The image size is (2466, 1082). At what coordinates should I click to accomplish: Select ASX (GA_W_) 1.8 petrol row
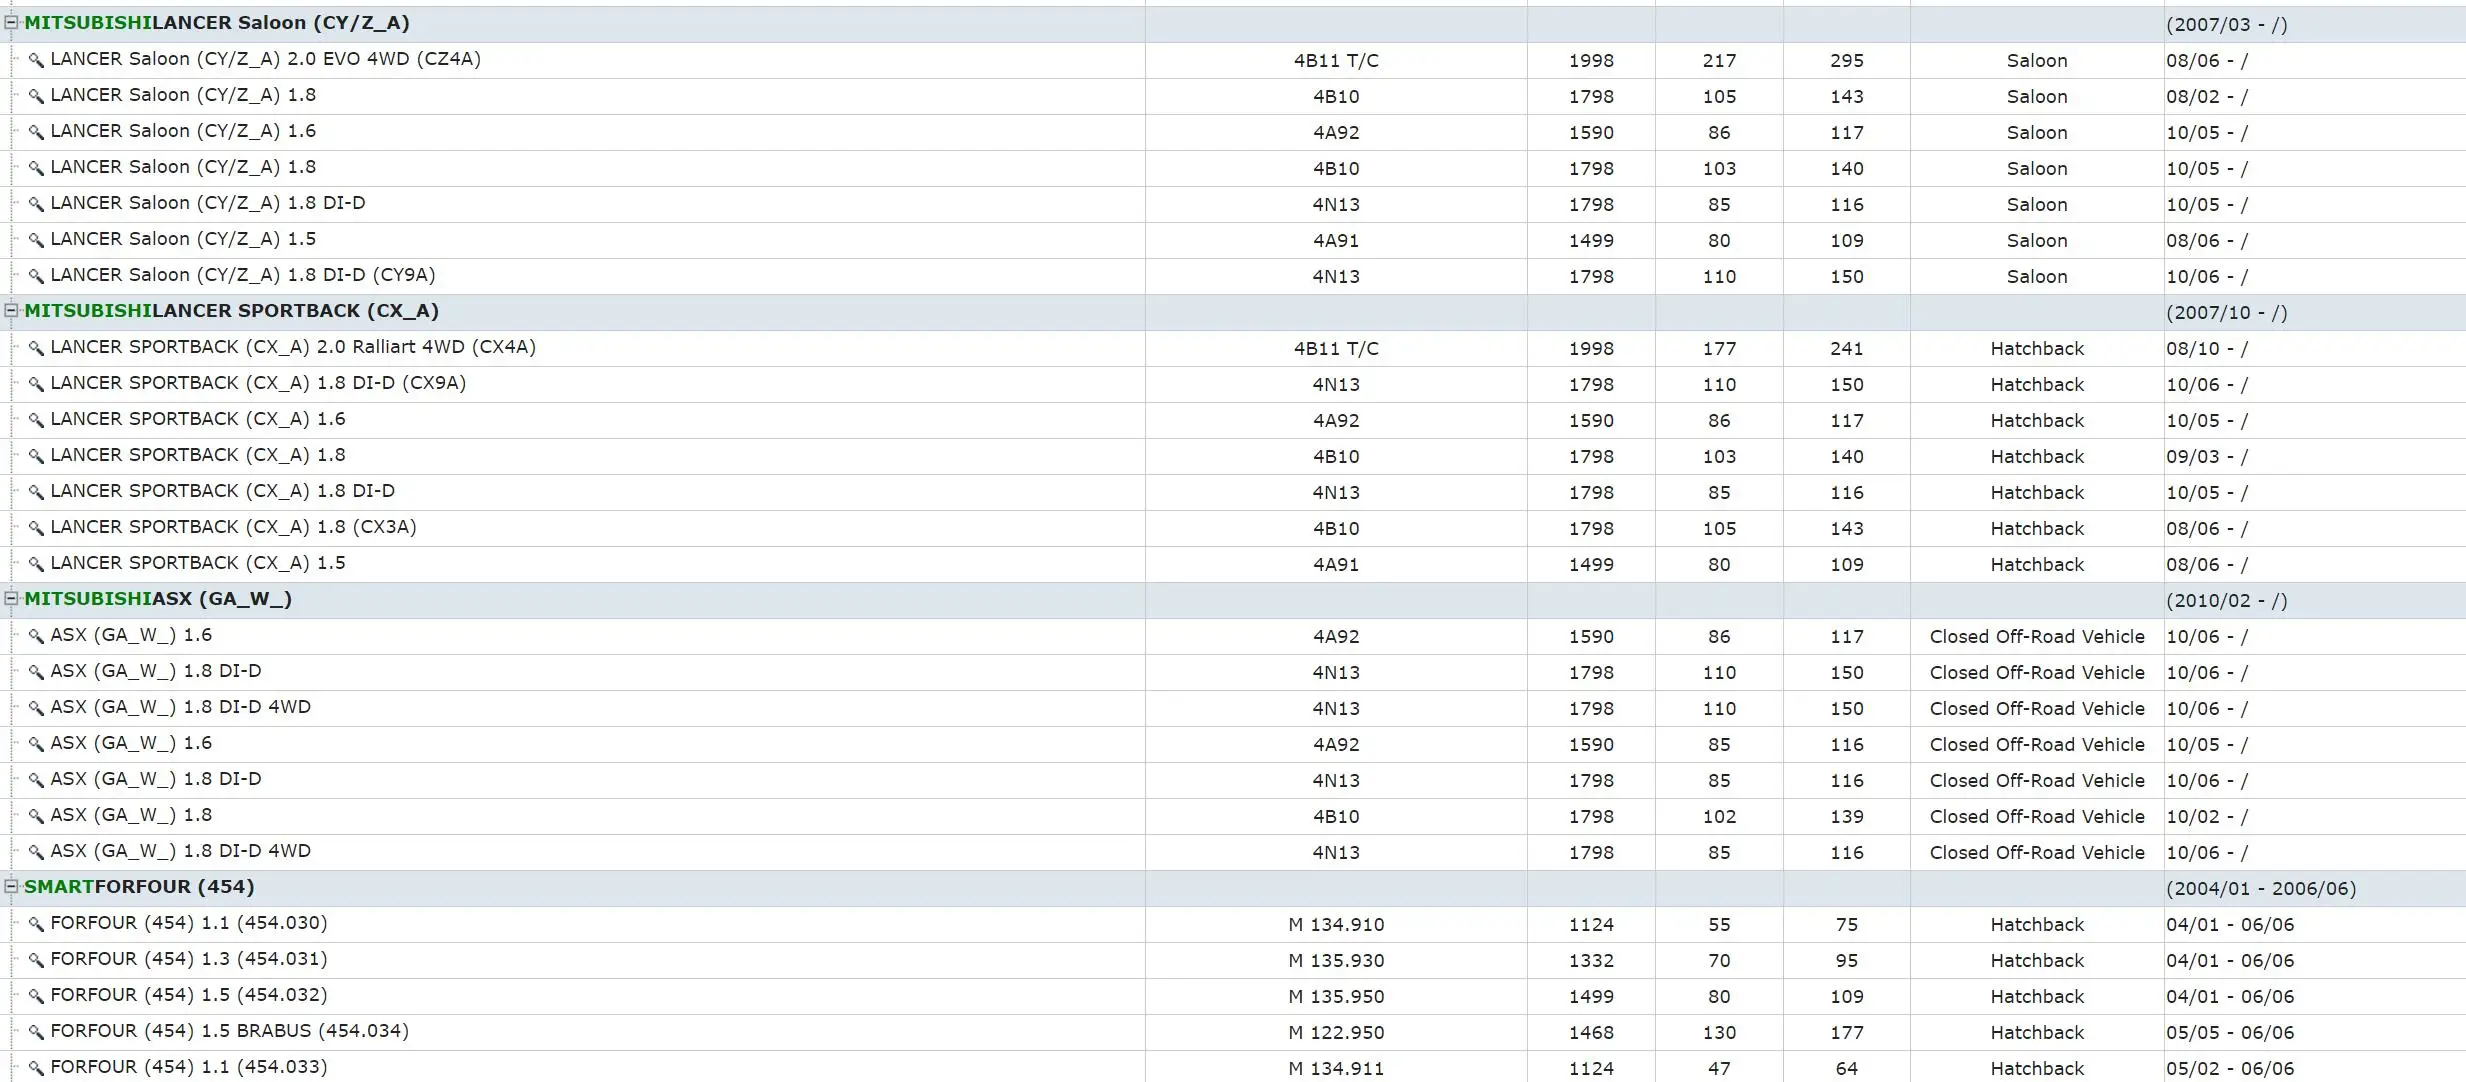coord(1233,816)
